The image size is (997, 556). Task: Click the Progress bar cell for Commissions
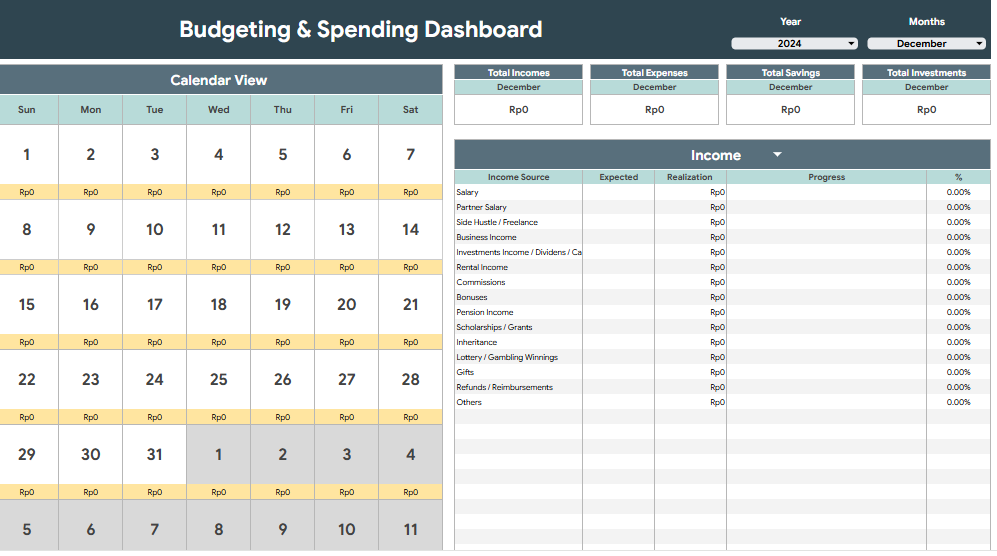(x=826, y=282)
